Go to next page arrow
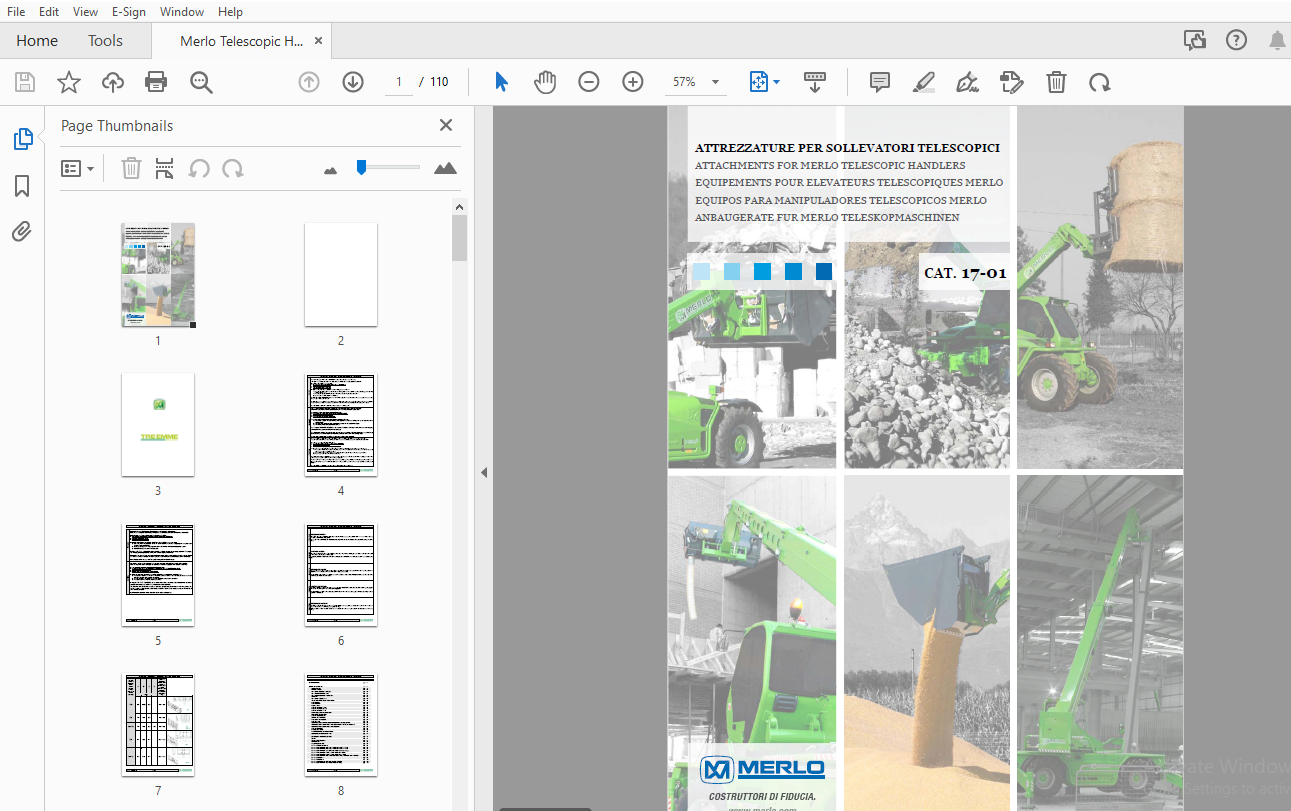 click(353, 82)
